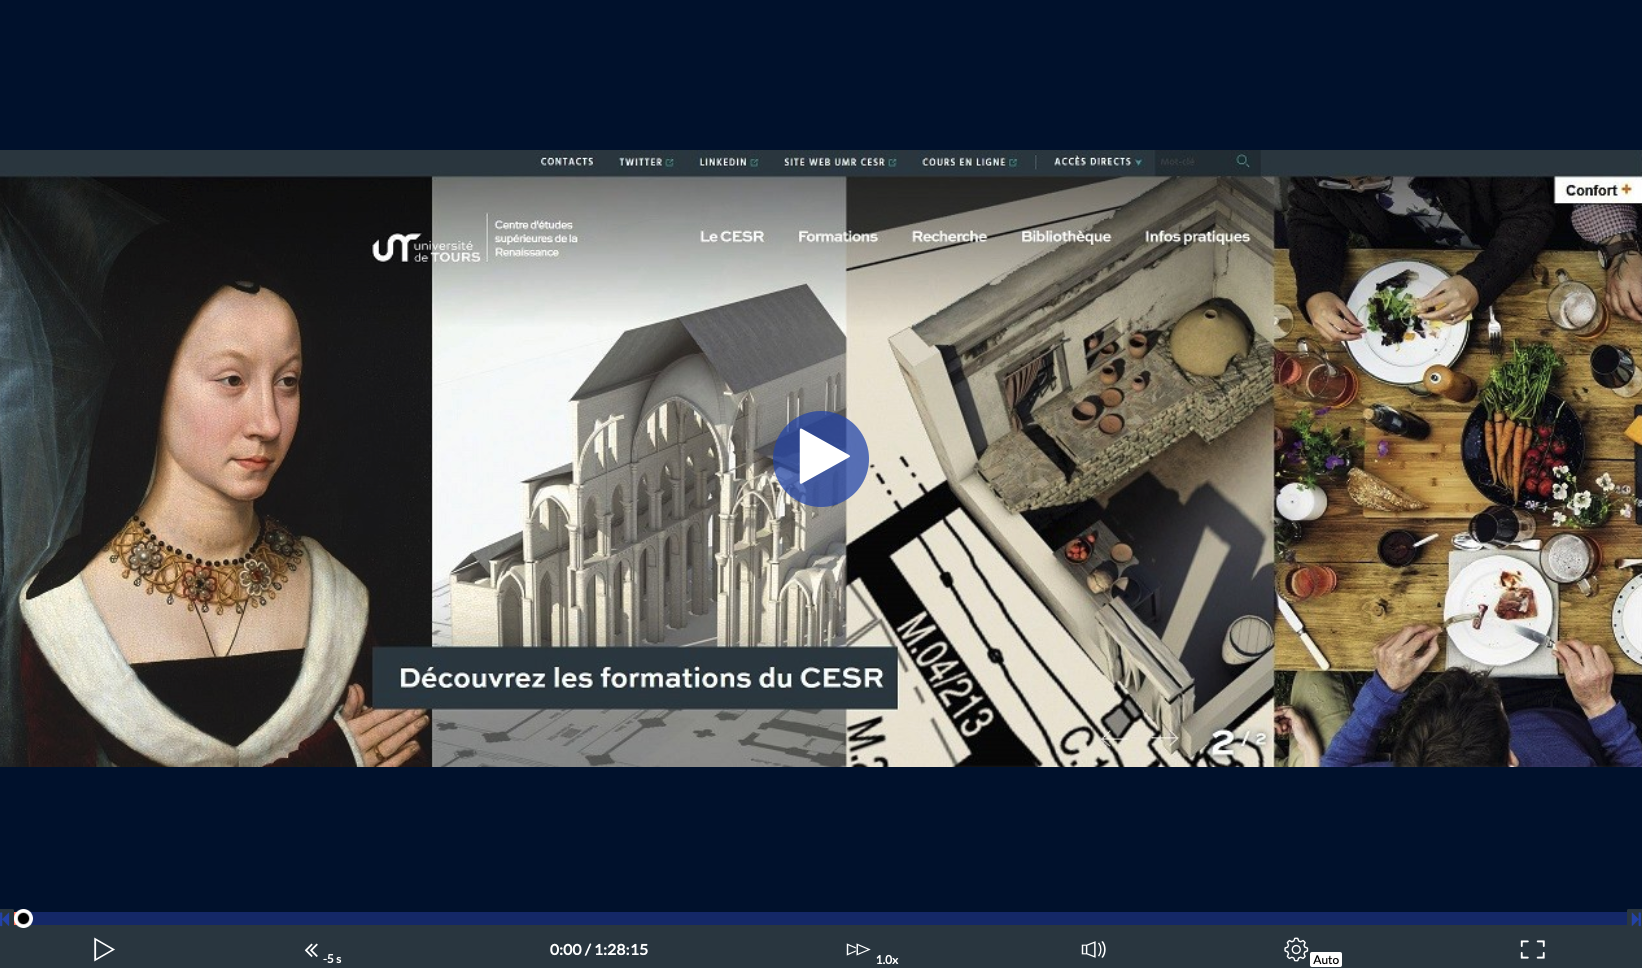Click the slider's right arrow near the 2/2 counter
Screen dimensions: 1642x968
pyautogui.click(x=1164, y=739)
